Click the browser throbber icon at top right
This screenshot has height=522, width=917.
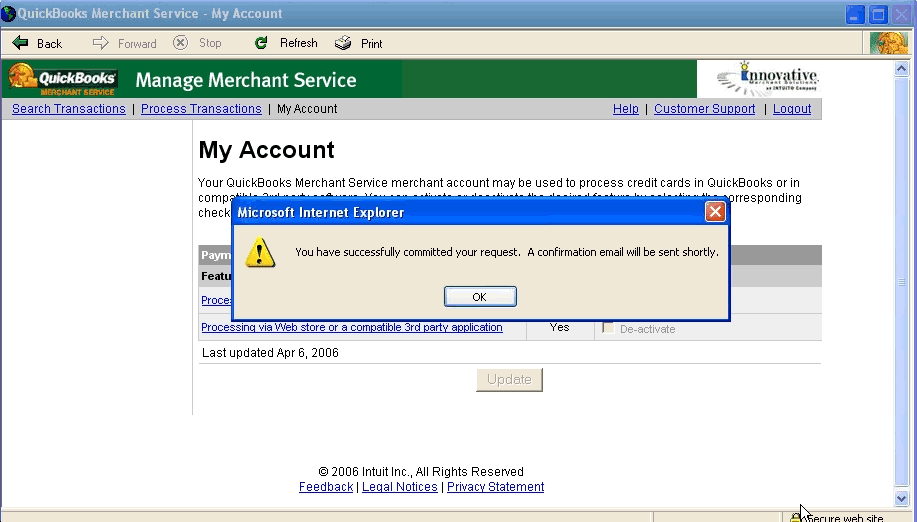coord(889,43)
